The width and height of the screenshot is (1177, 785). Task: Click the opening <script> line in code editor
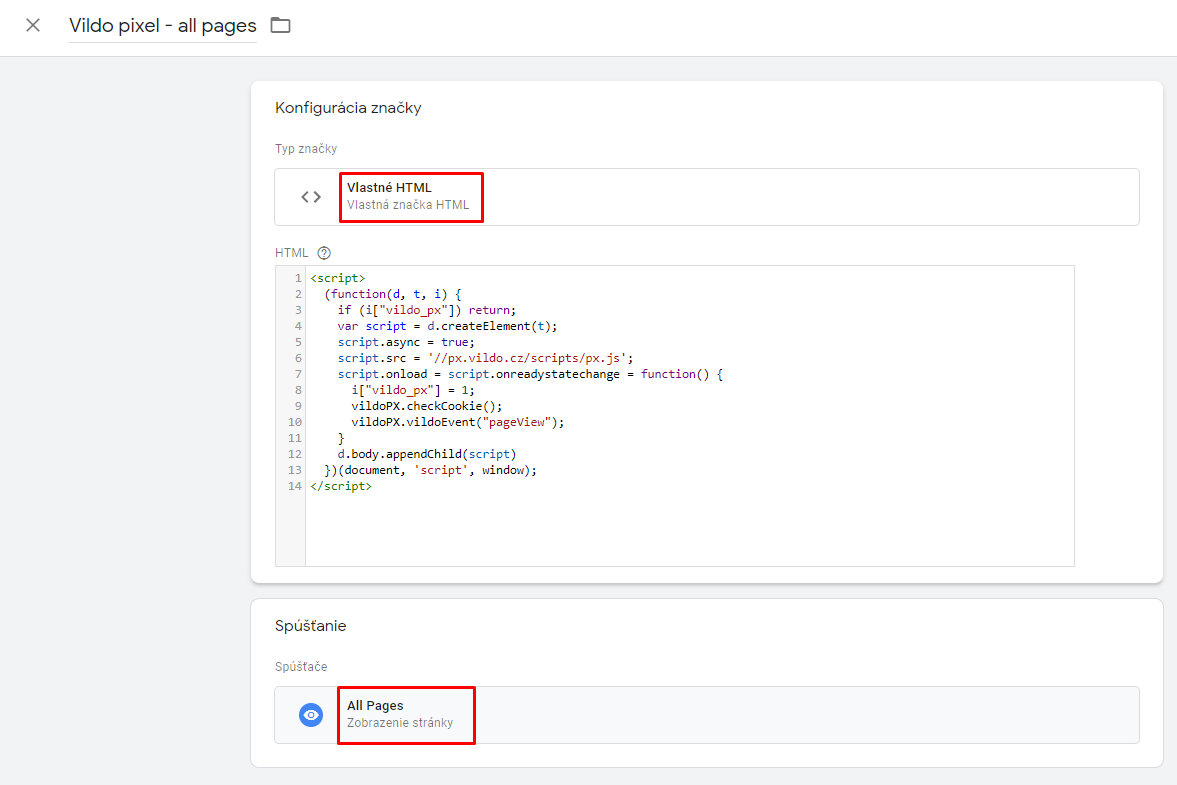338,278
